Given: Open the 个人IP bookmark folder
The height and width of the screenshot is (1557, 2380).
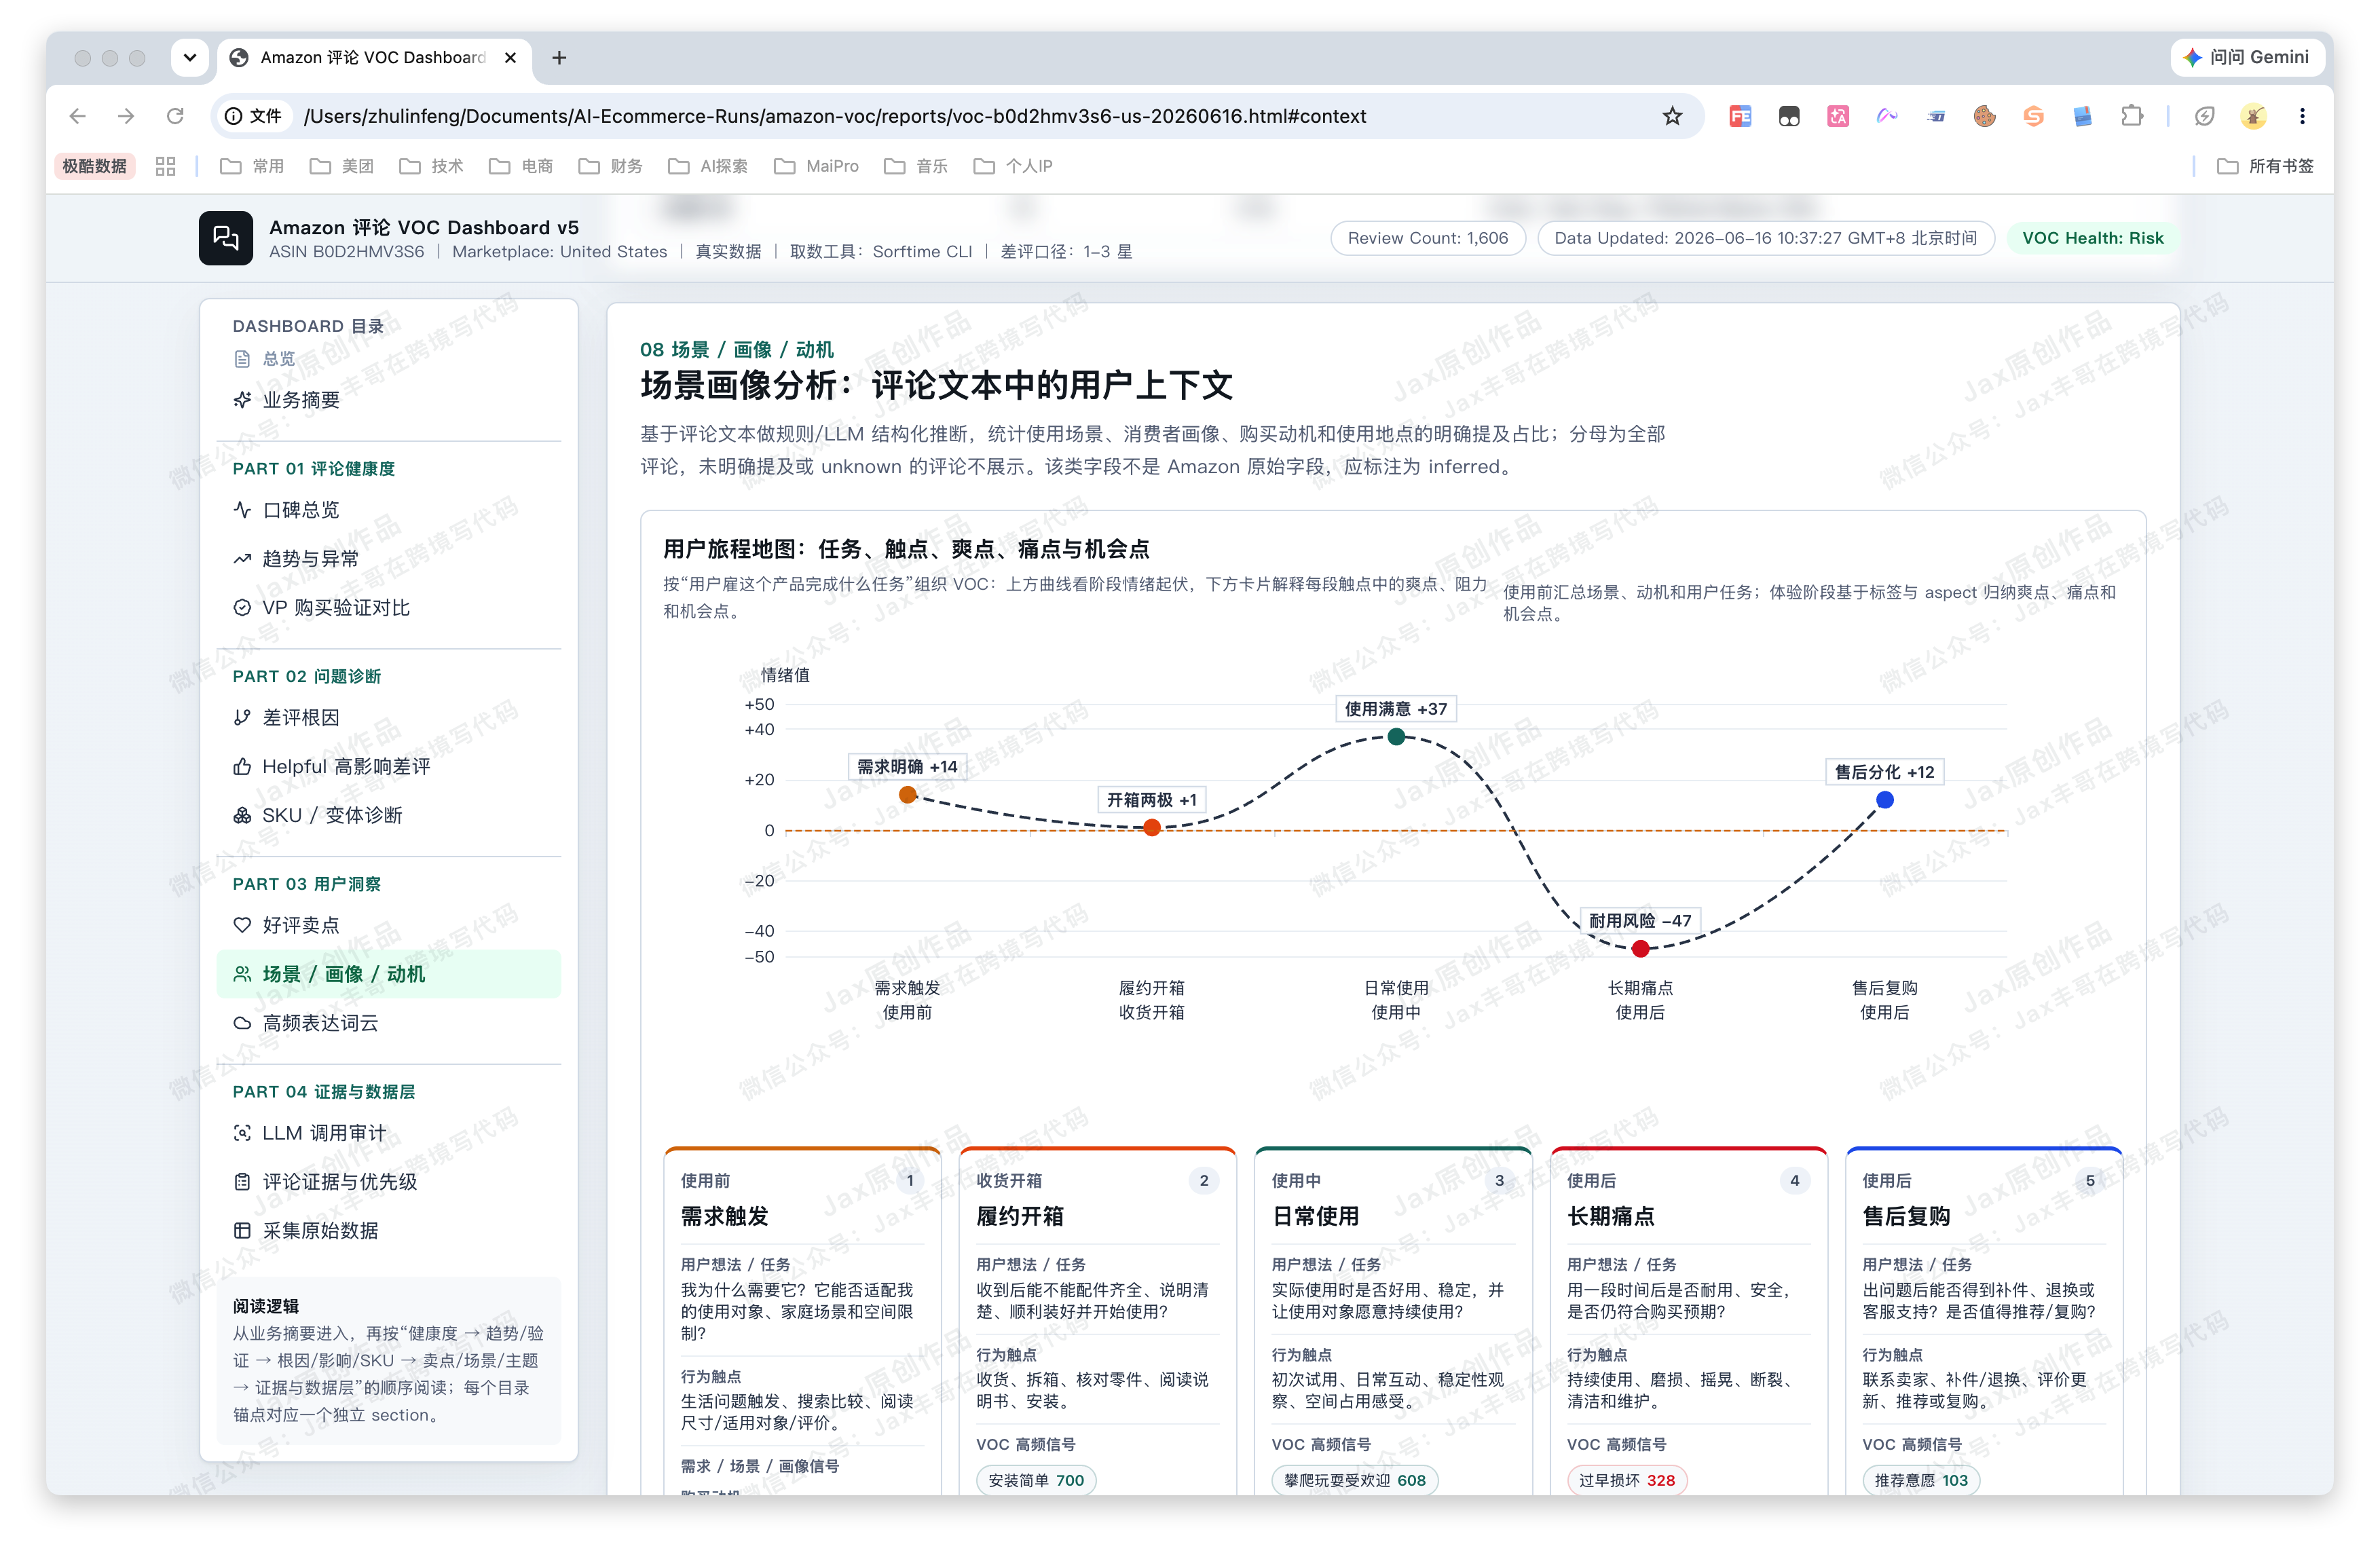Looking at the screenshot, I should point(1013,166).
